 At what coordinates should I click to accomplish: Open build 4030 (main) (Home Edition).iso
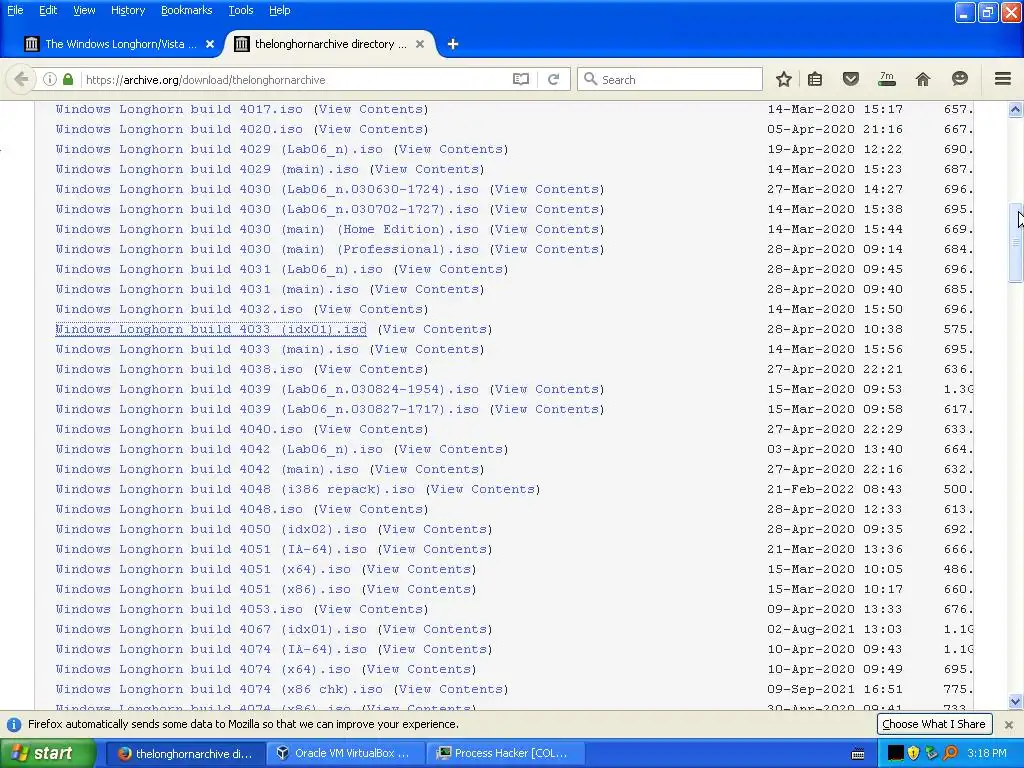point(267,229)
